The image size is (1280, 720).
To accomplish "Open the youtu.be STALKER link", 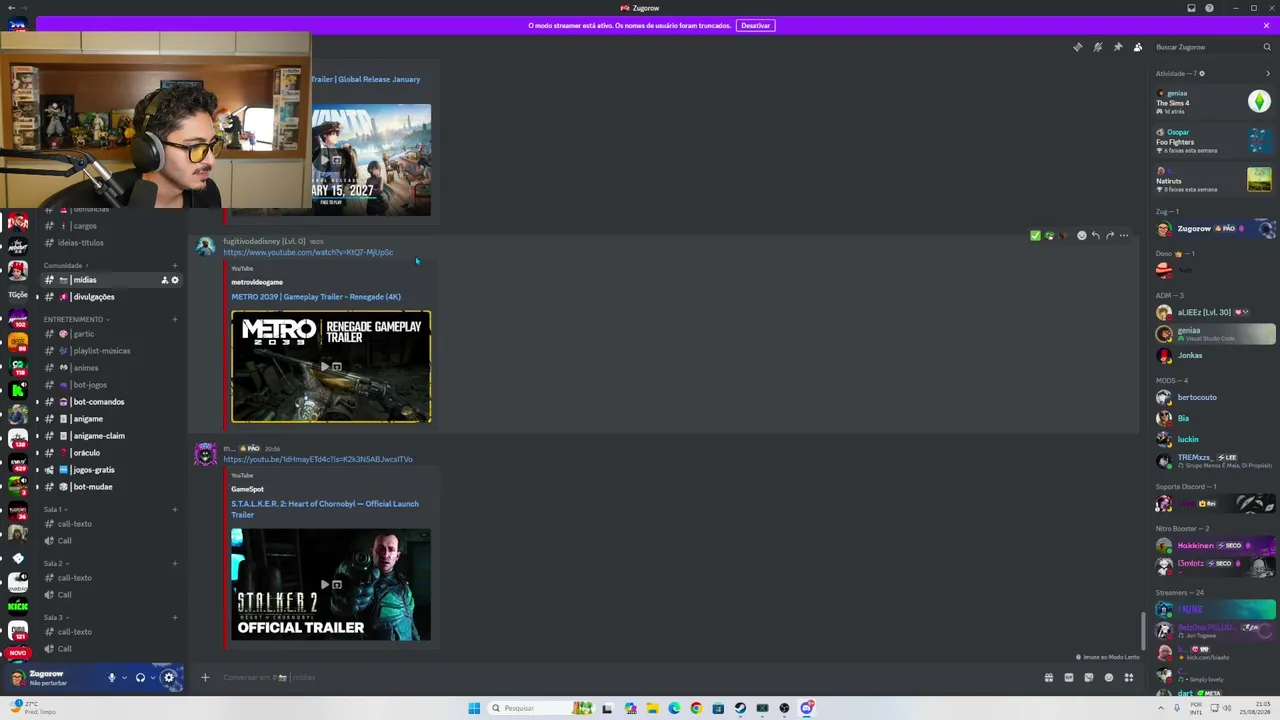I will [318, 459].
